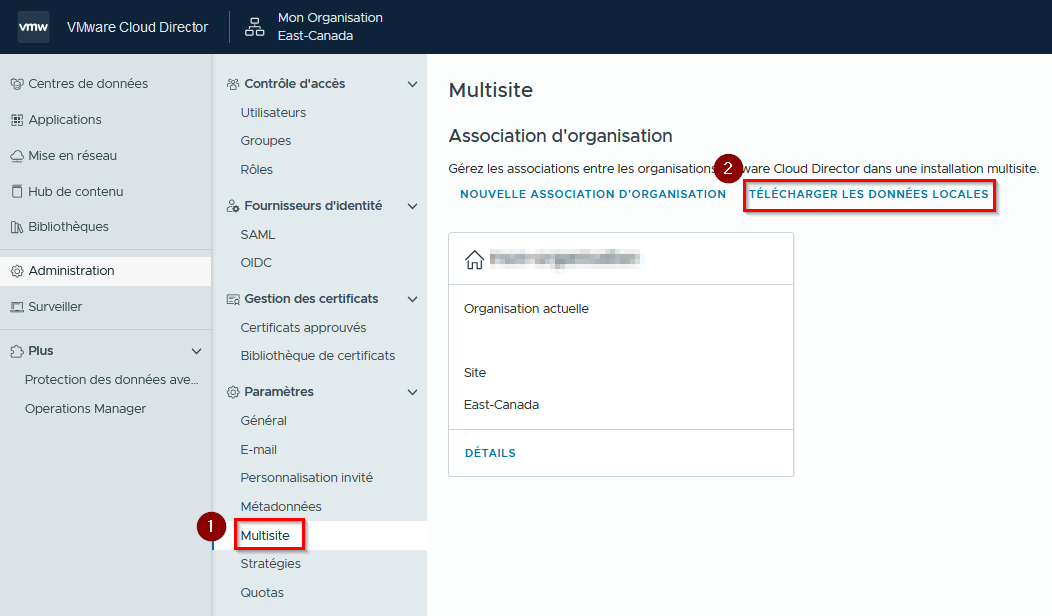Click the Mise en réseau cloud icon
This screenshot has height=616, width=1052.
point(17,156)
